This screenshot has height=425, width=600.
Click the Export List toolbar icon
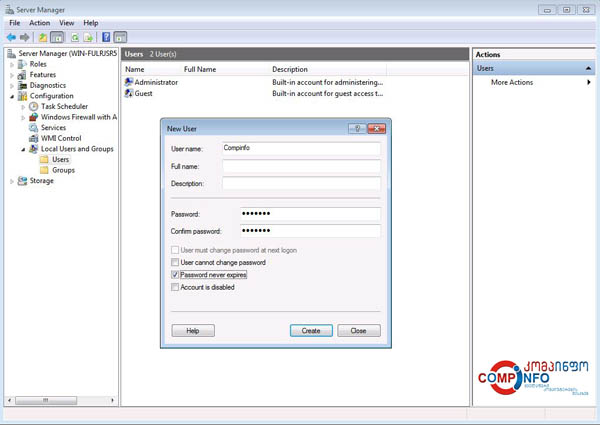click(x=88, y=37)
